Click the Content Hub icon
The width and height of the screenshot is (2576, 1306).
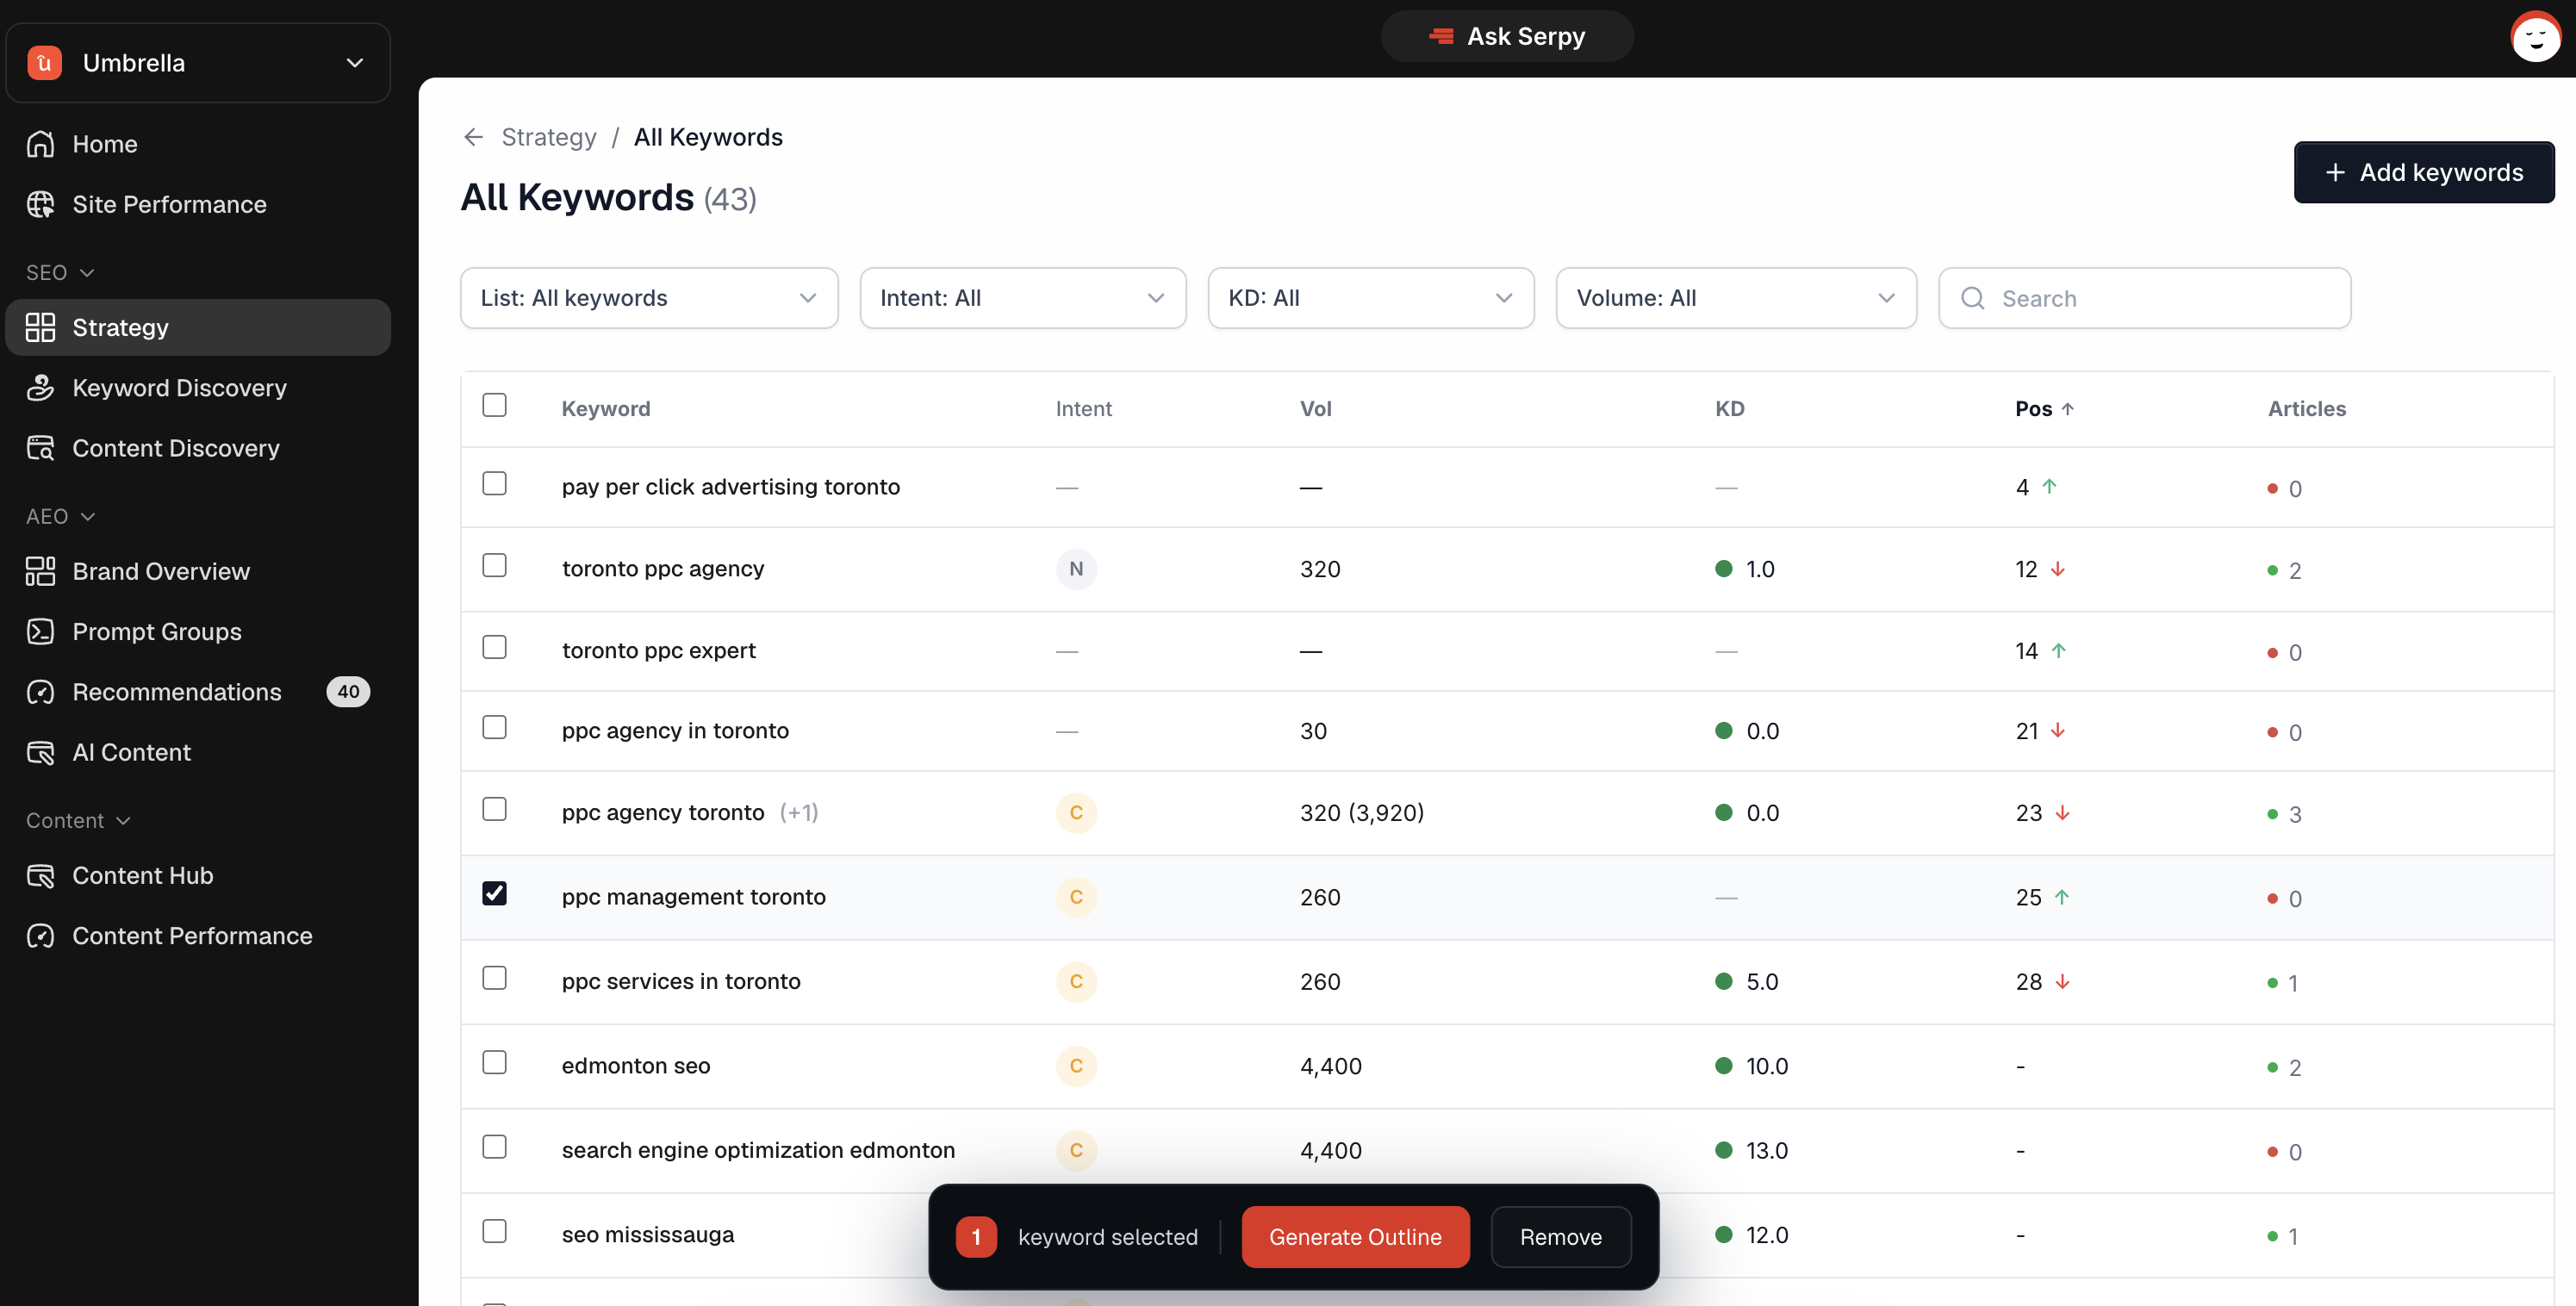[40, 875]
